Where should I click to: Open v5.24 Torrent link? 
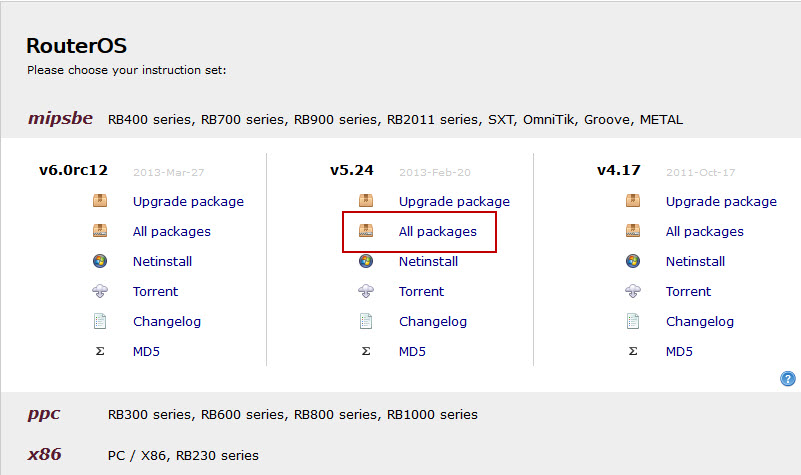421,292
